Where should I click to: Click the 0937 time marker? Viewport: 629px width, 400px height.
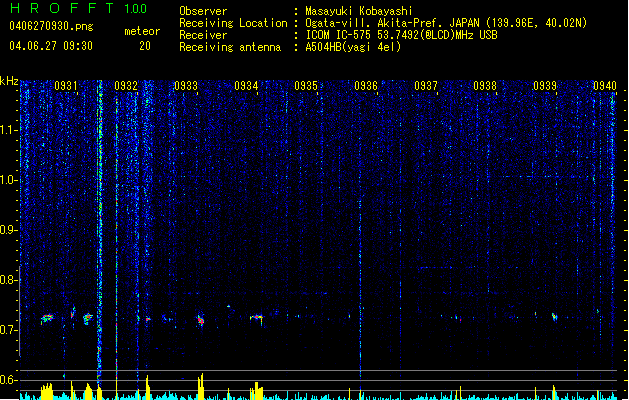(426, 86)
